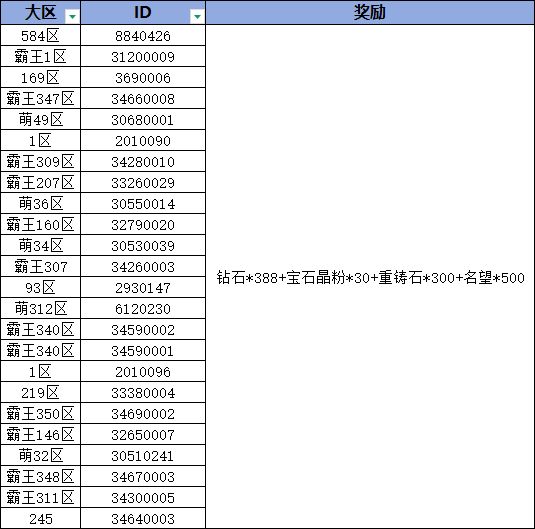Select the cell 霸王350区
Viewport: 535px width, 529px height.
[41, 413]
